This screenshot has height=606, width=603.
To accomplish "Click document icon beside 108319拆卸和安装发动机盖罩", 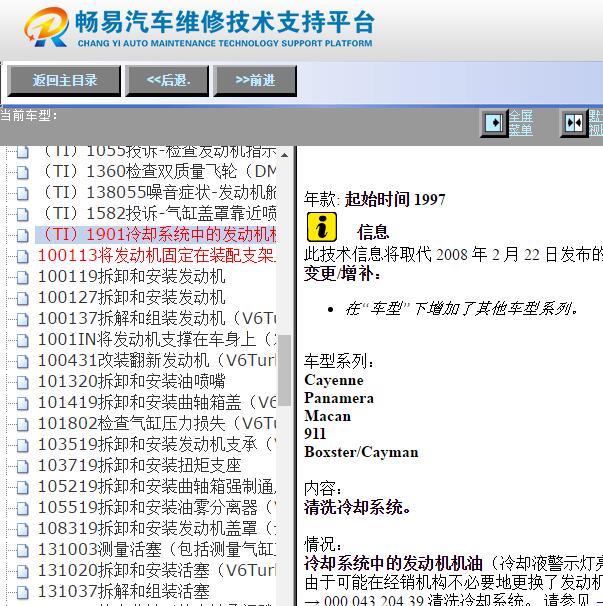I will coord(22,529).
